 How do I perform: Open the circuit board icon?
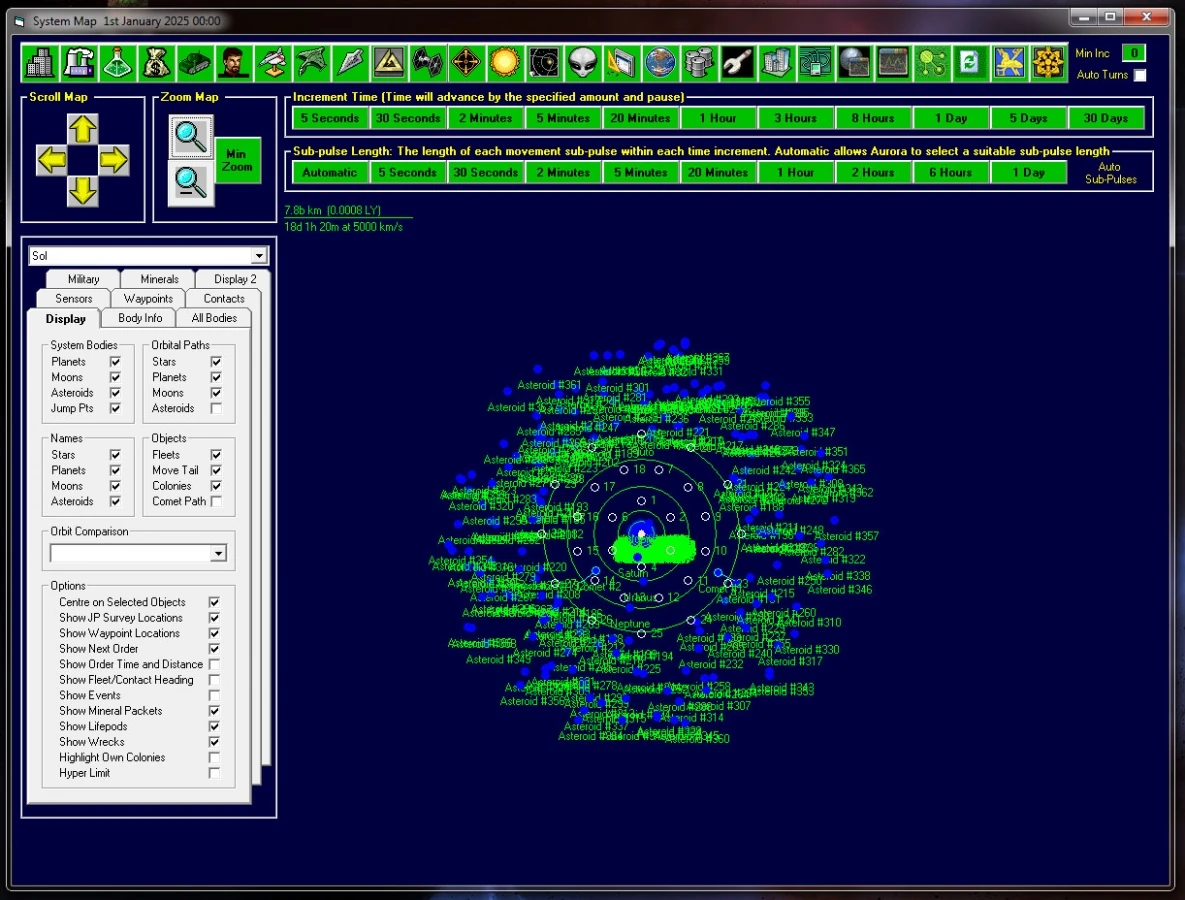point(815,63)
